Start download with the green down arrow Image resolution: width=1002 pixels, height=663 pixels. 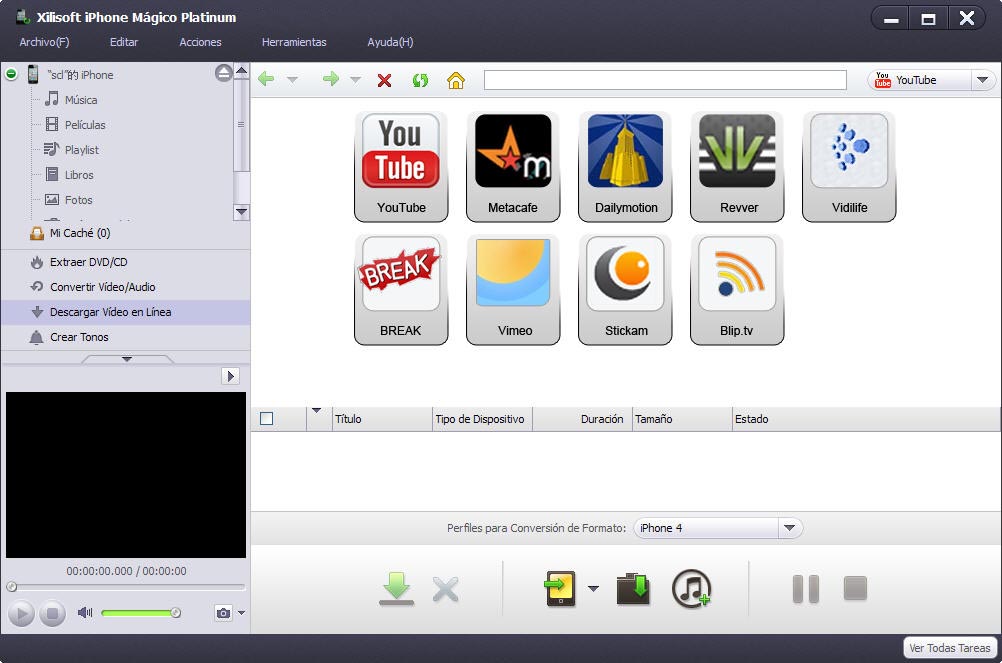pos(396,588)
